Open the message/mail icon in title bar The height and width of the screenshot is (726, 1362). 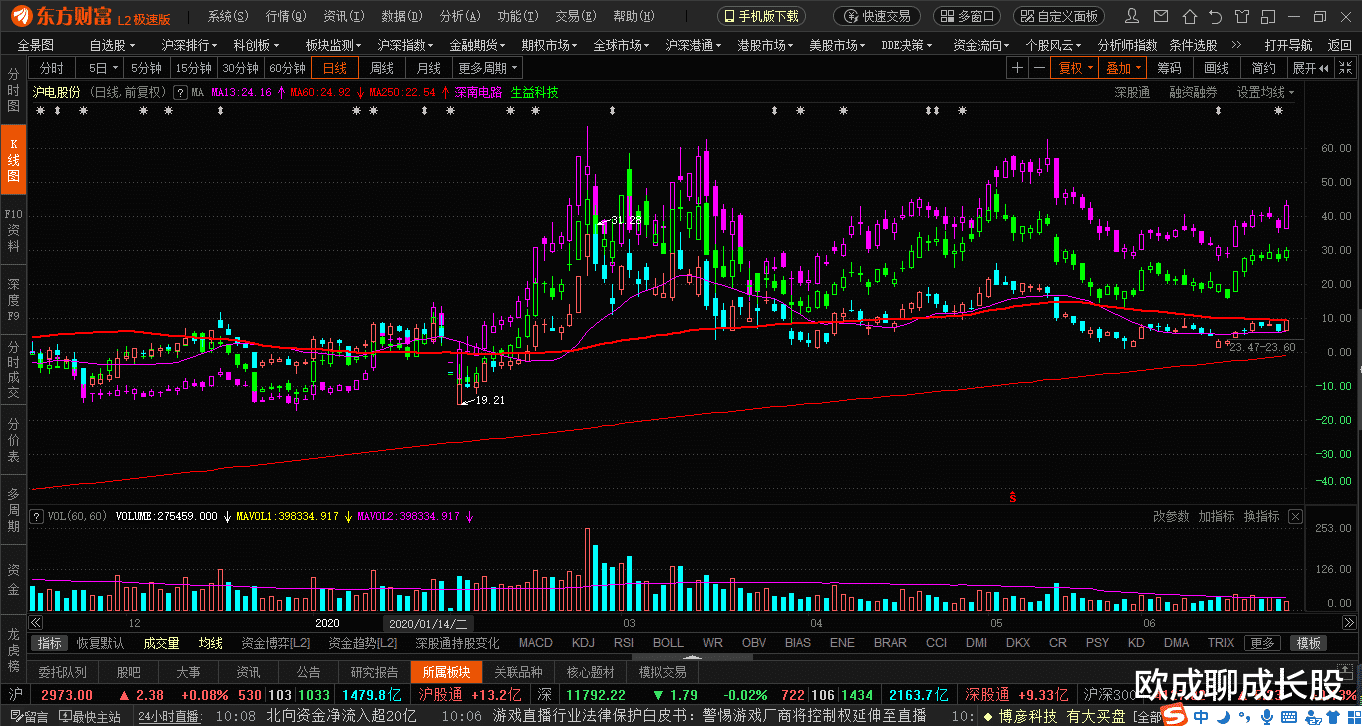(x=1160, y=15)
